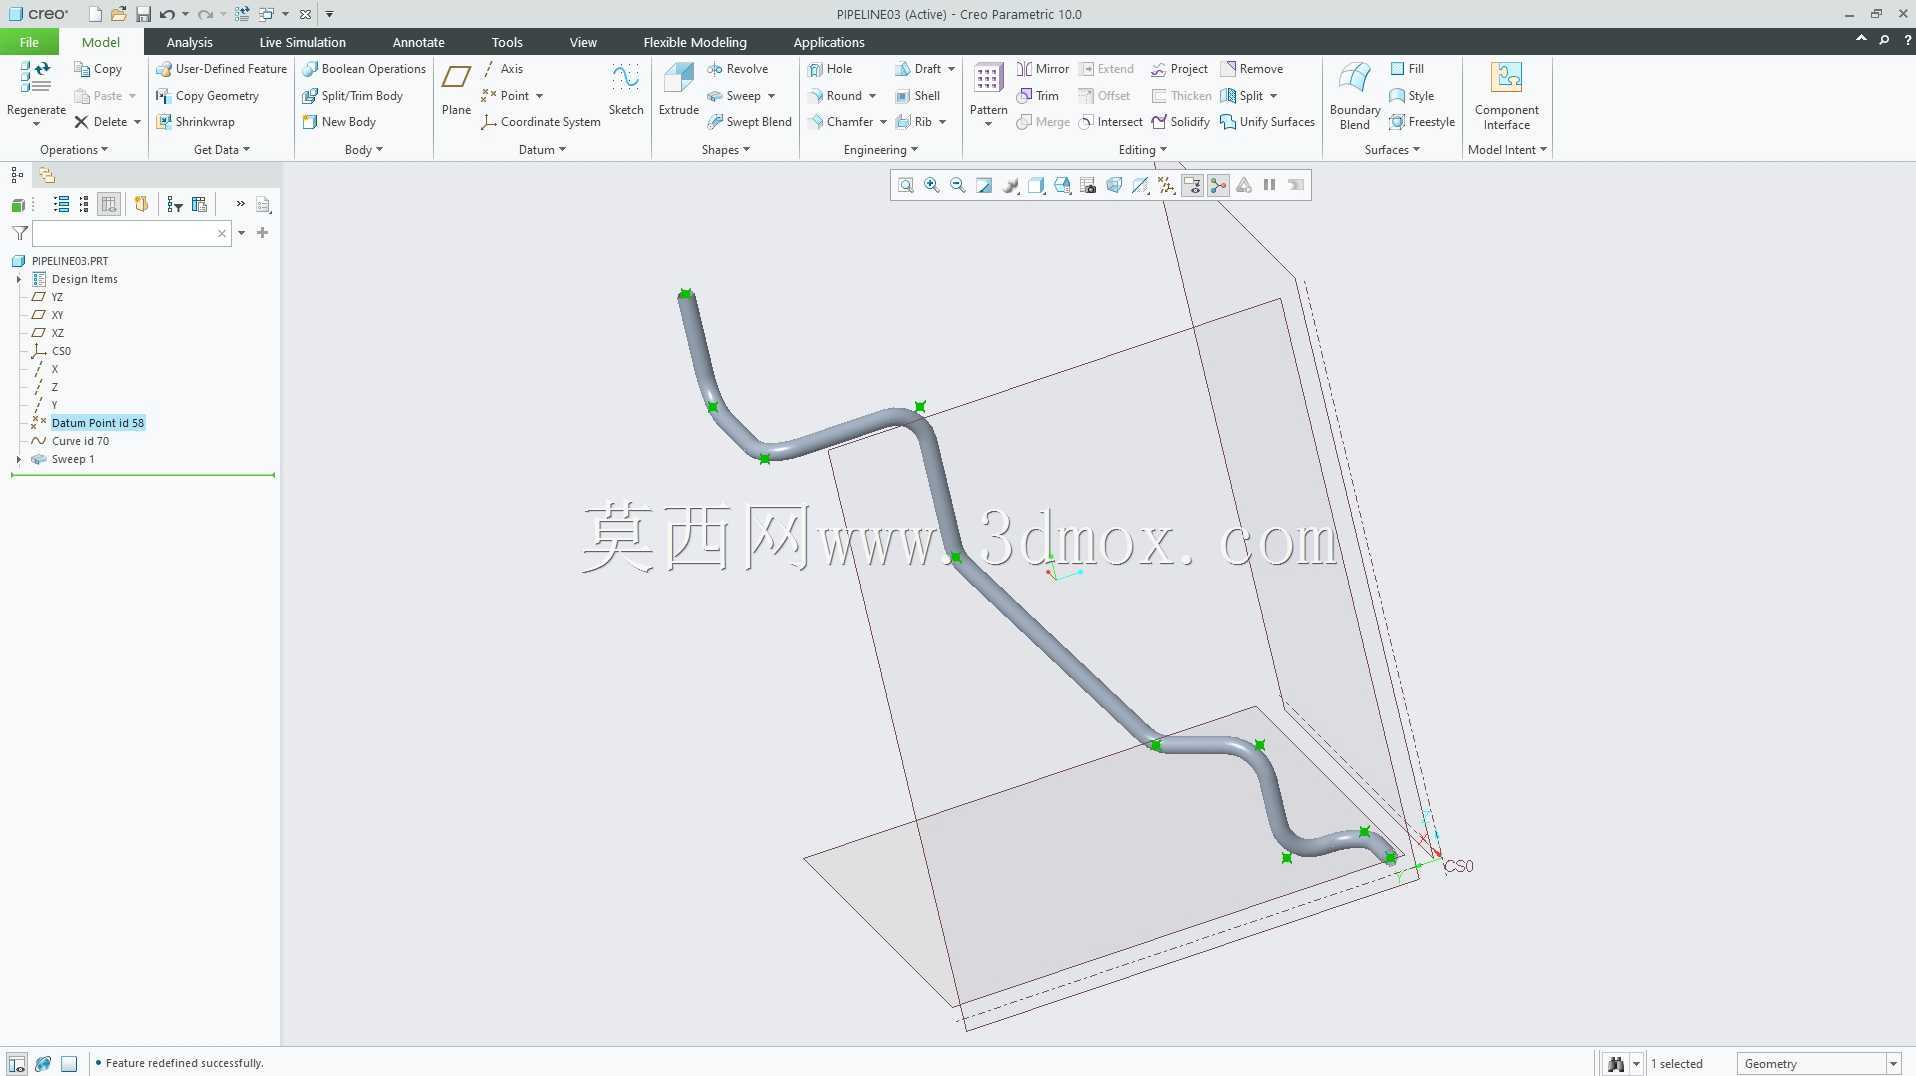Open the Operations group dropdown

click(73, 150)
